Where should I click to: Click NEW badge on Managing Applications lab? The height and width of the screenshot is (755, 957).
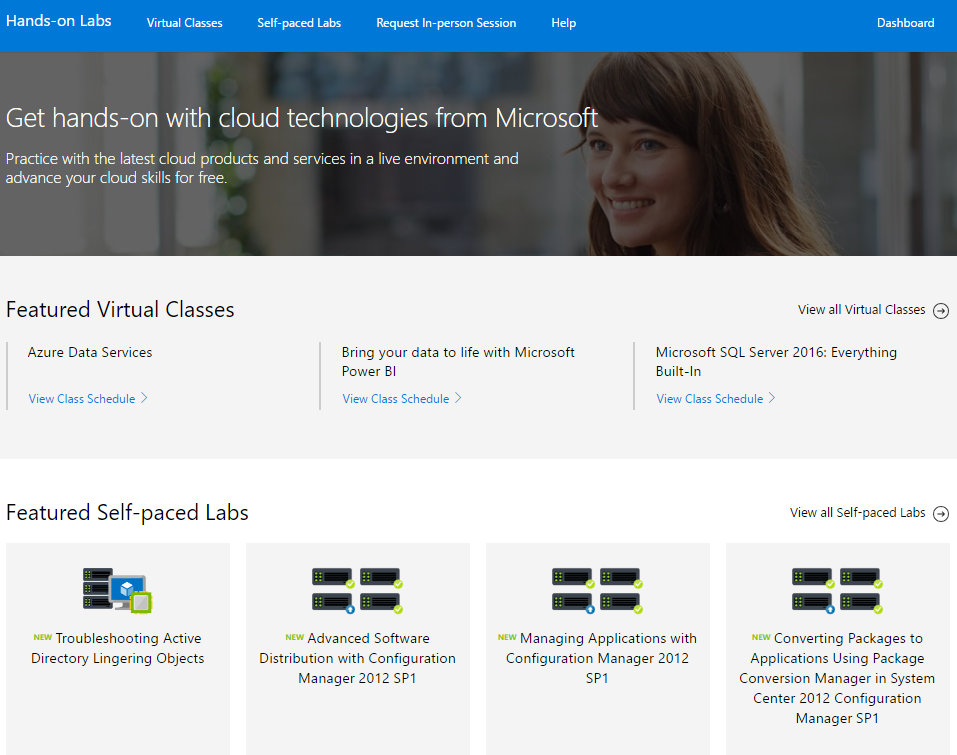(507, 637)
